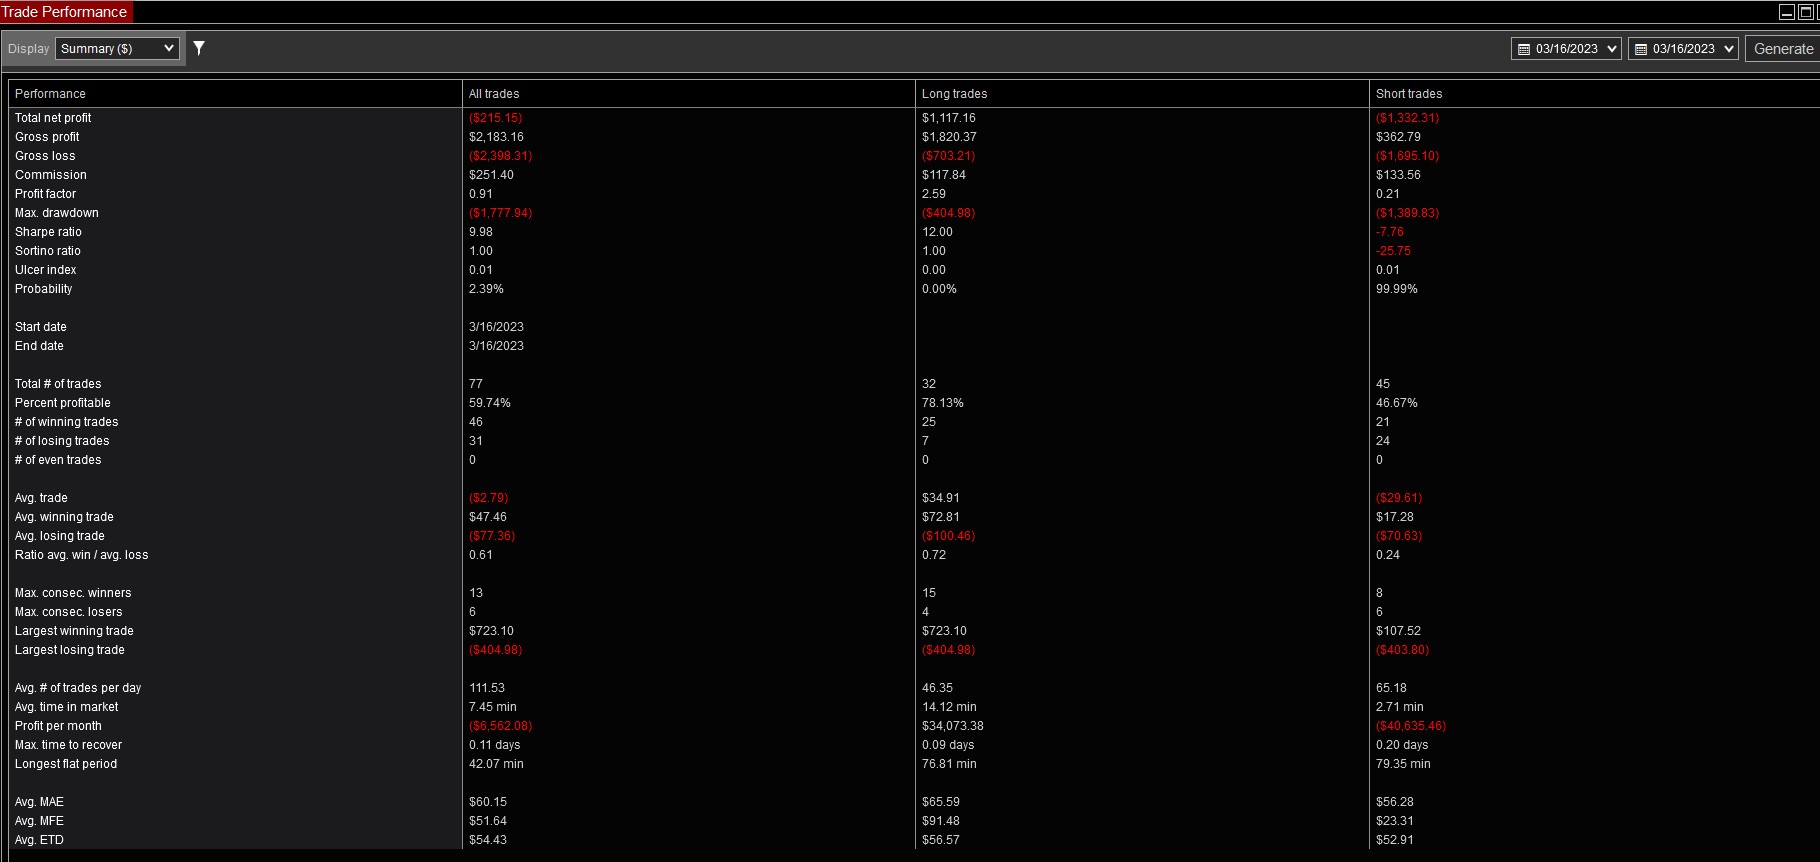Screen dimensions: 1820x862
Task: Select the Total # of trades row label
Action: (x=58, y=384)
